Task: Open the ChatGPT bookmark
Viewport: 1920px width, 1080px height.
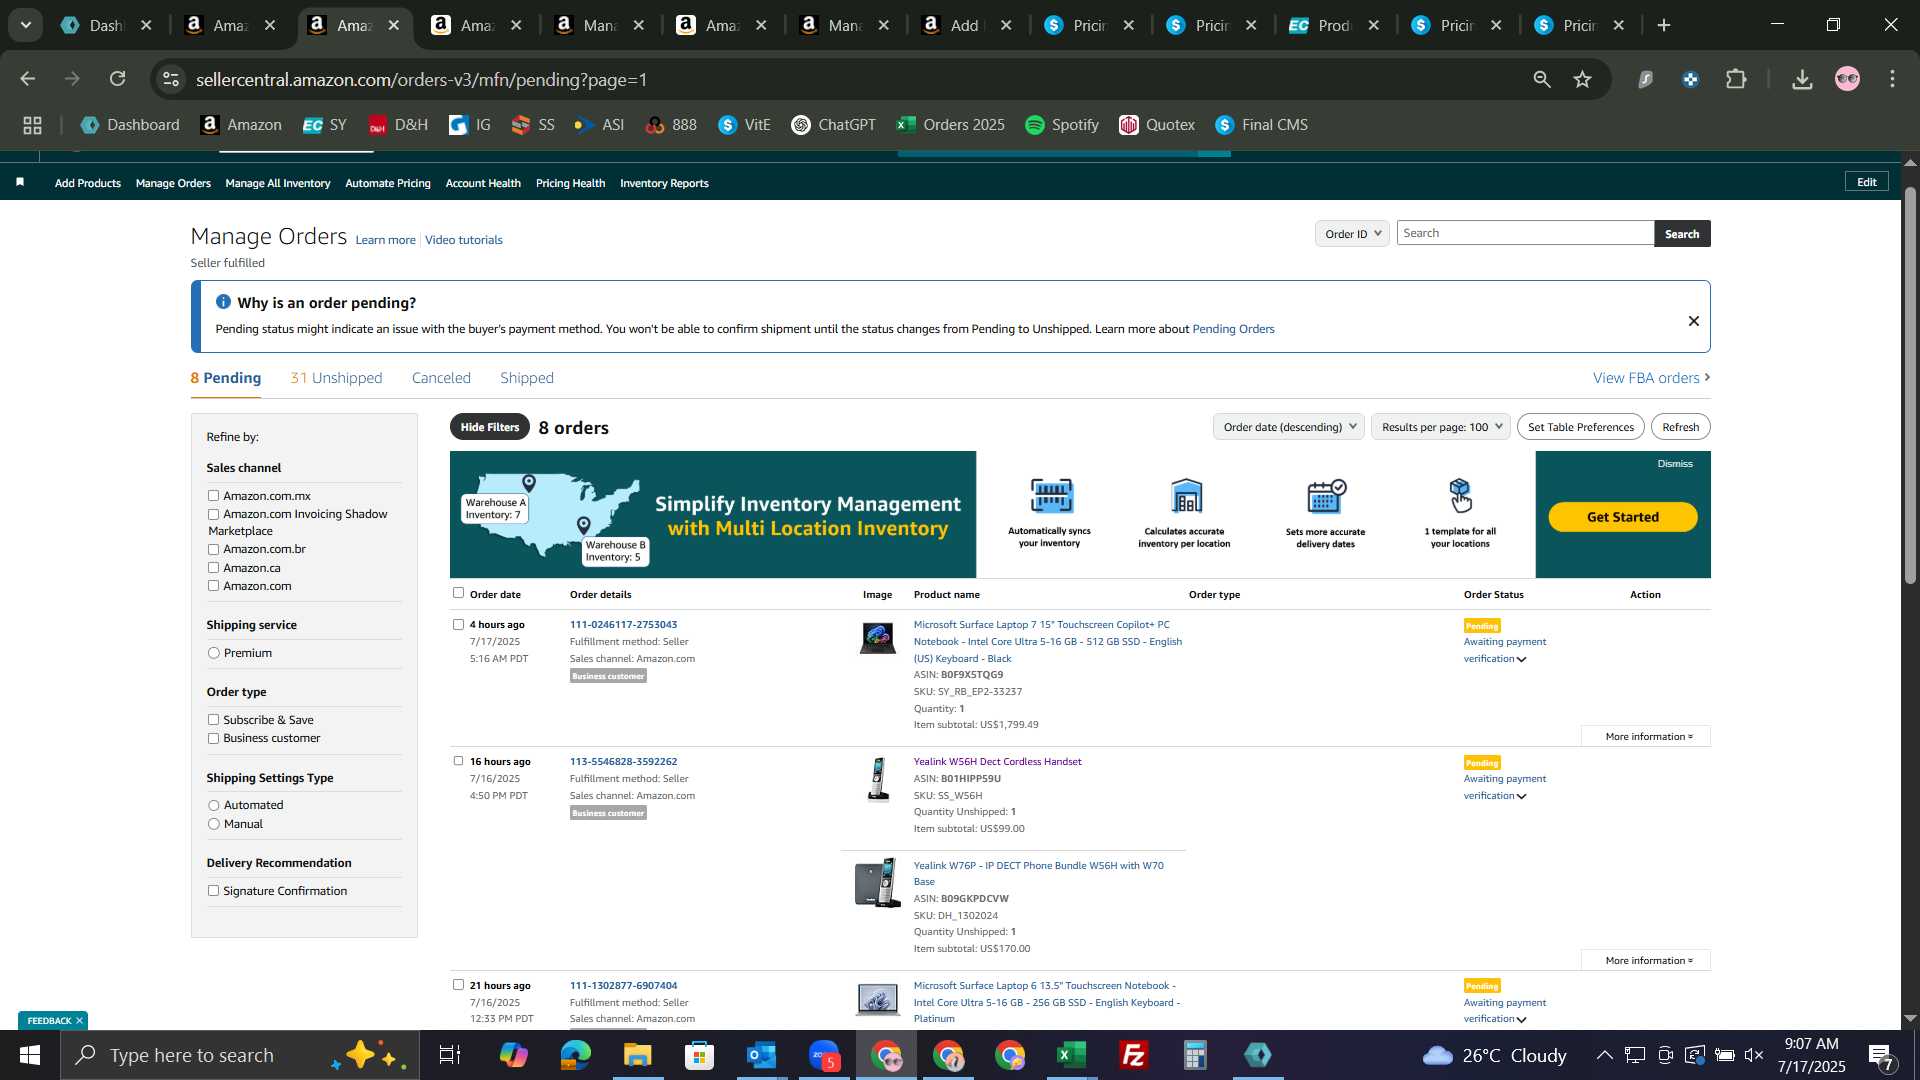Action: [x=833, y=125]
